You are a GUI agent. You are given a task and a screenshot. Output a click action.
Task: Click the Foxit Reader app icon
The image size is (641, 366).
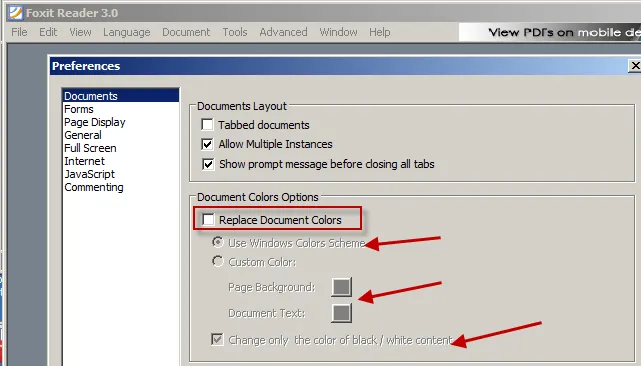pyautogui.click(x=15, y=13)
